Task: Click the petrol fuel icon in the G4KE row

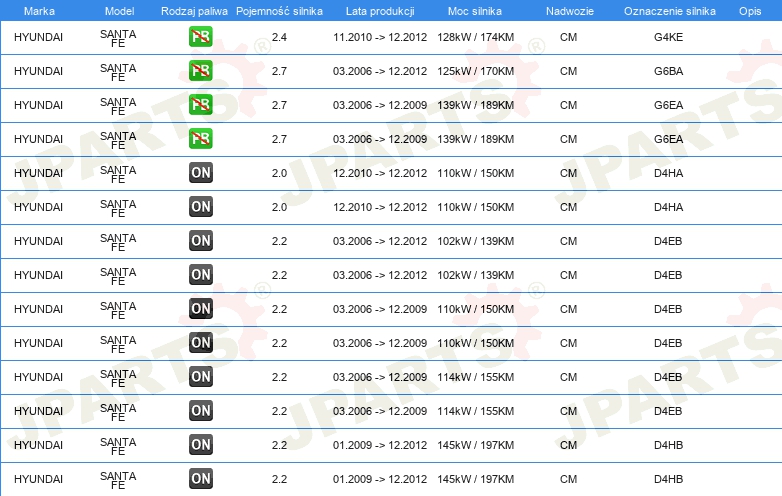Action: [200, 37]
